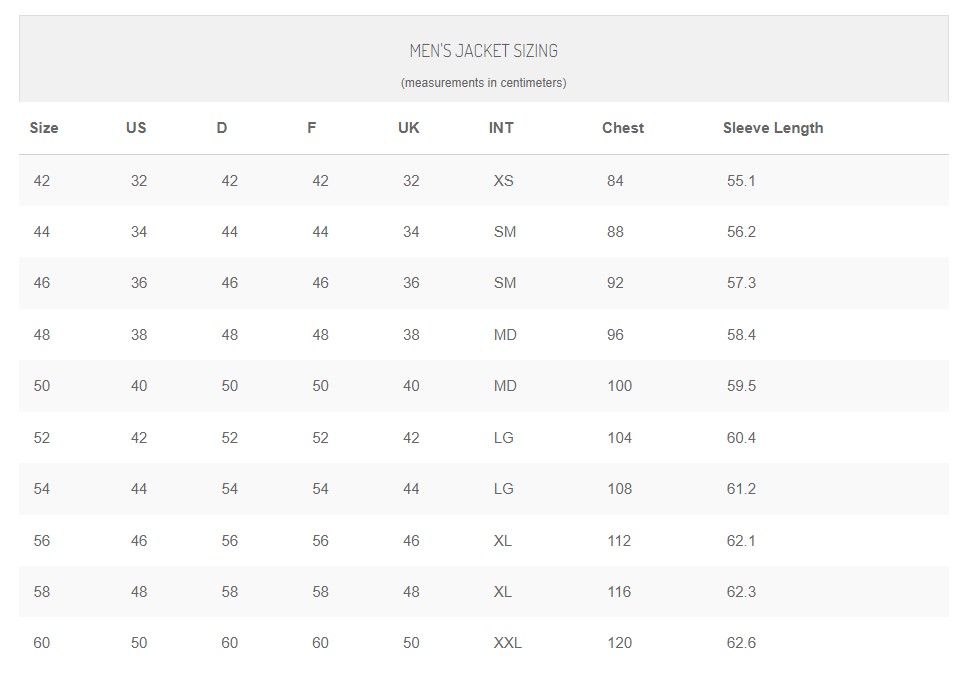
Task: Click the Sleeve Length column header
Action: pos(773,128)
